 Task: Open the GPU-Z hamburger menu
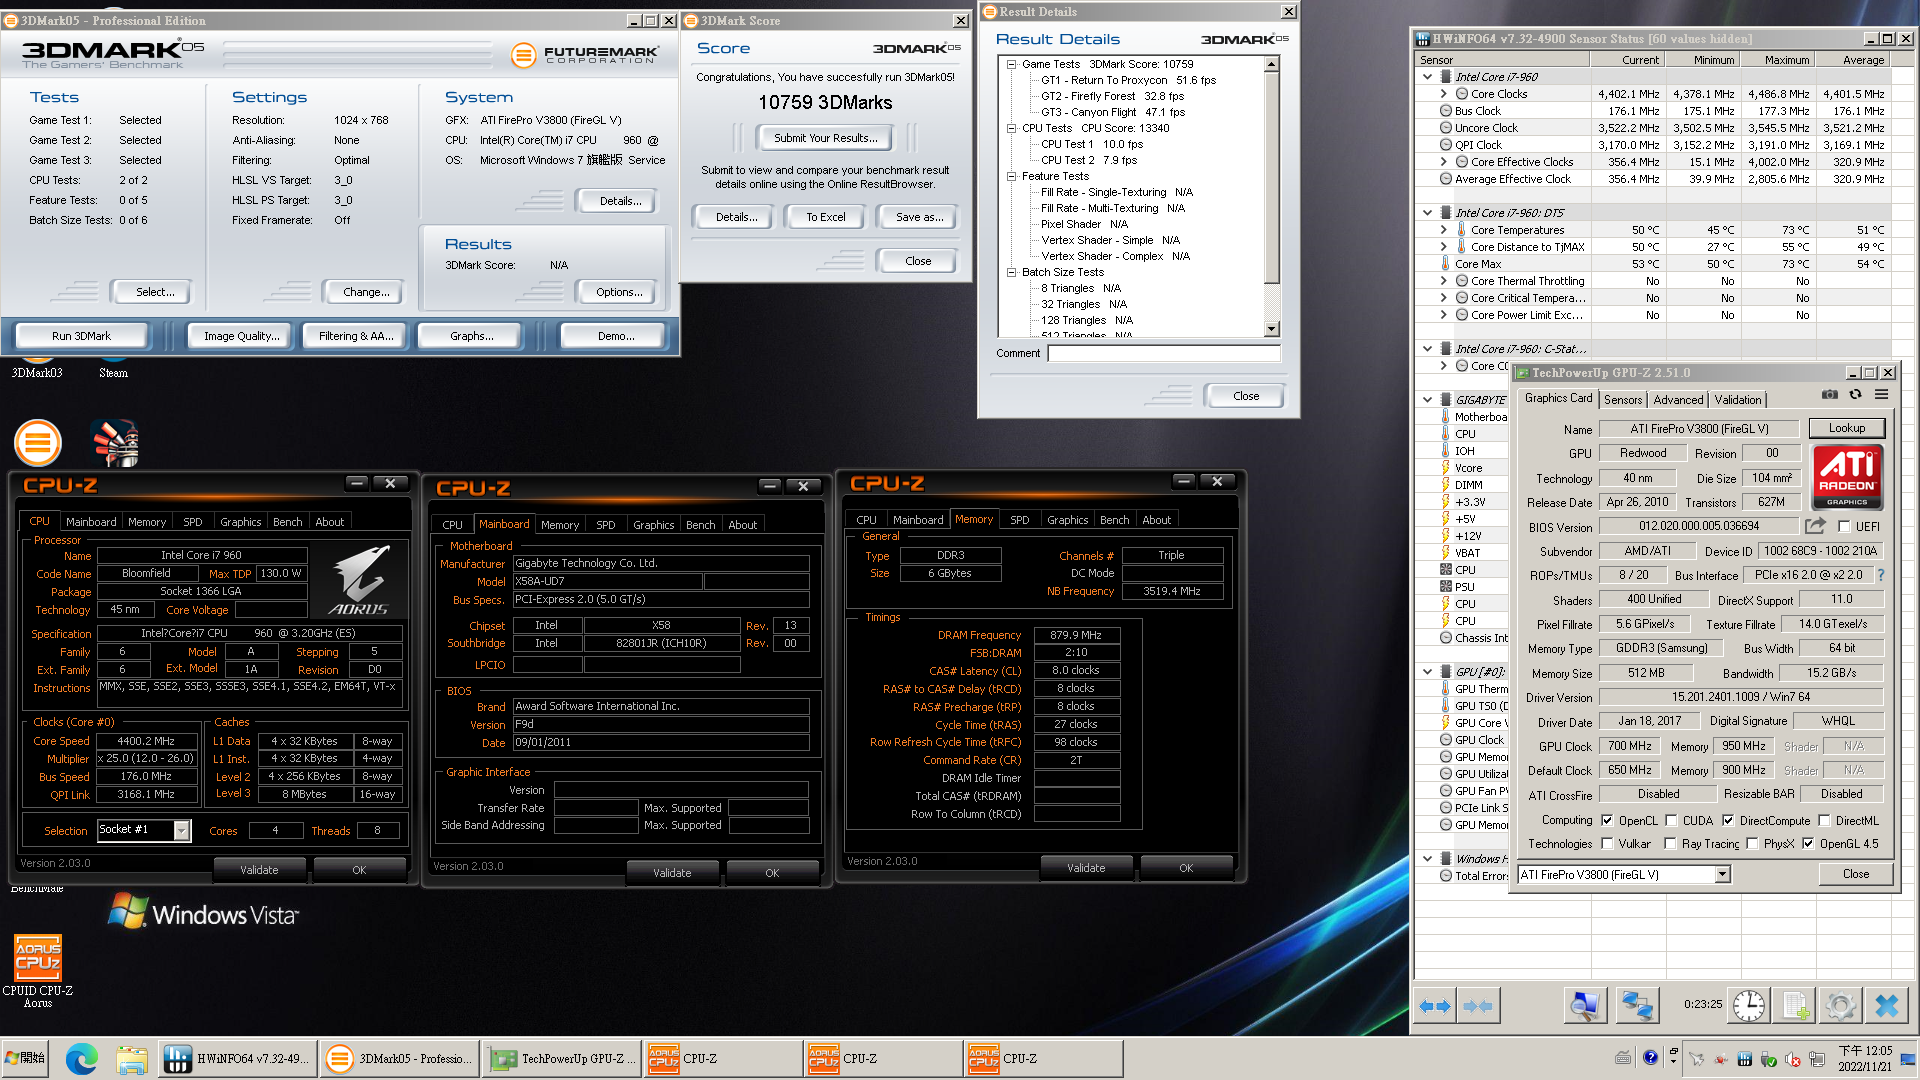click(1881, 395)
